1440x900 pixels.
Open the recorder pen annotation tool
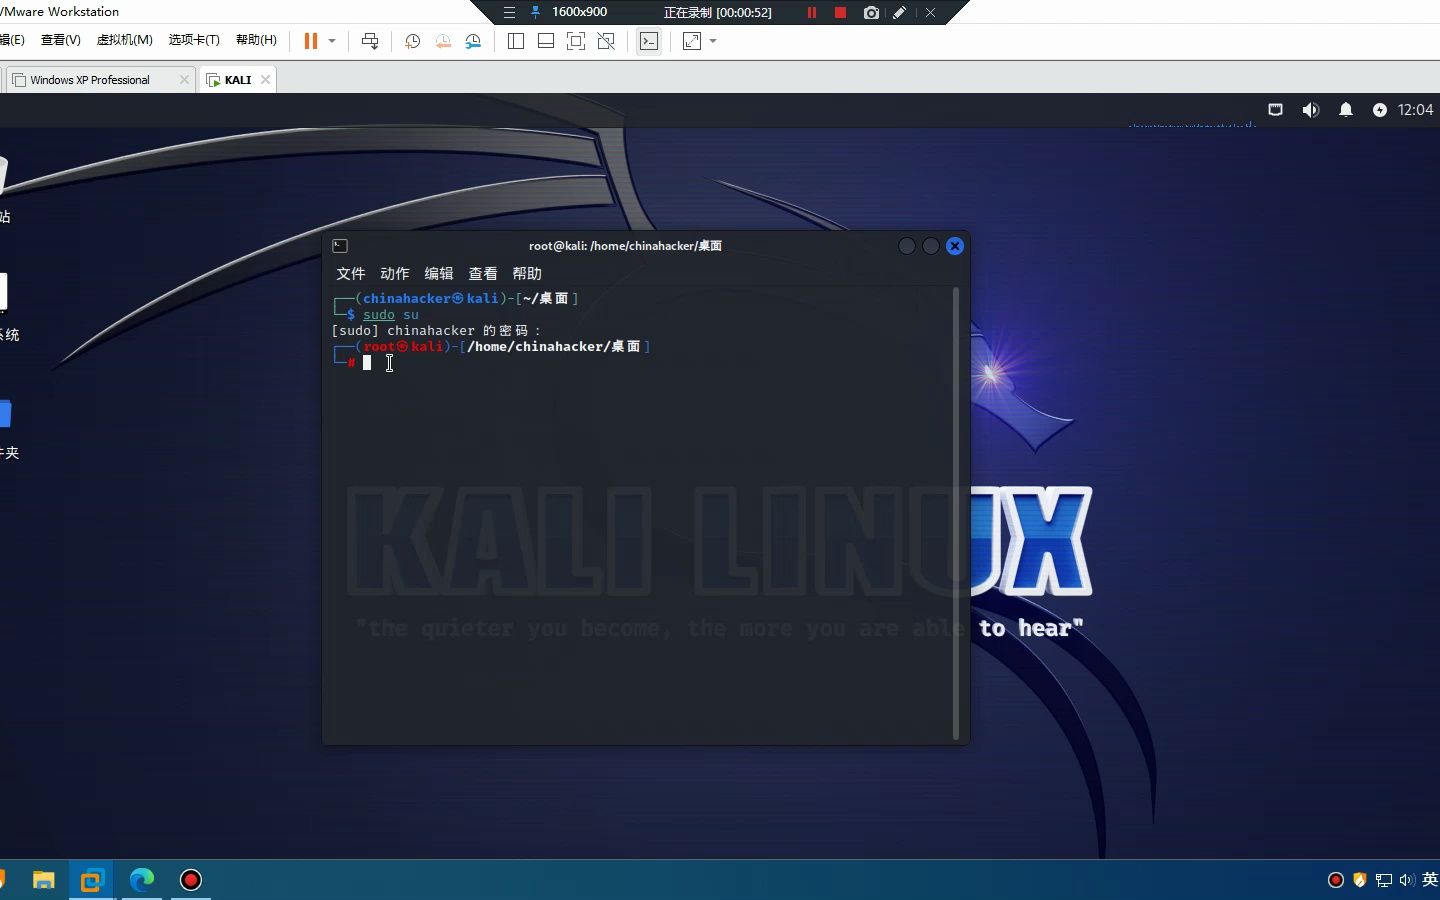pyautogui.click(x=900, y=12)
